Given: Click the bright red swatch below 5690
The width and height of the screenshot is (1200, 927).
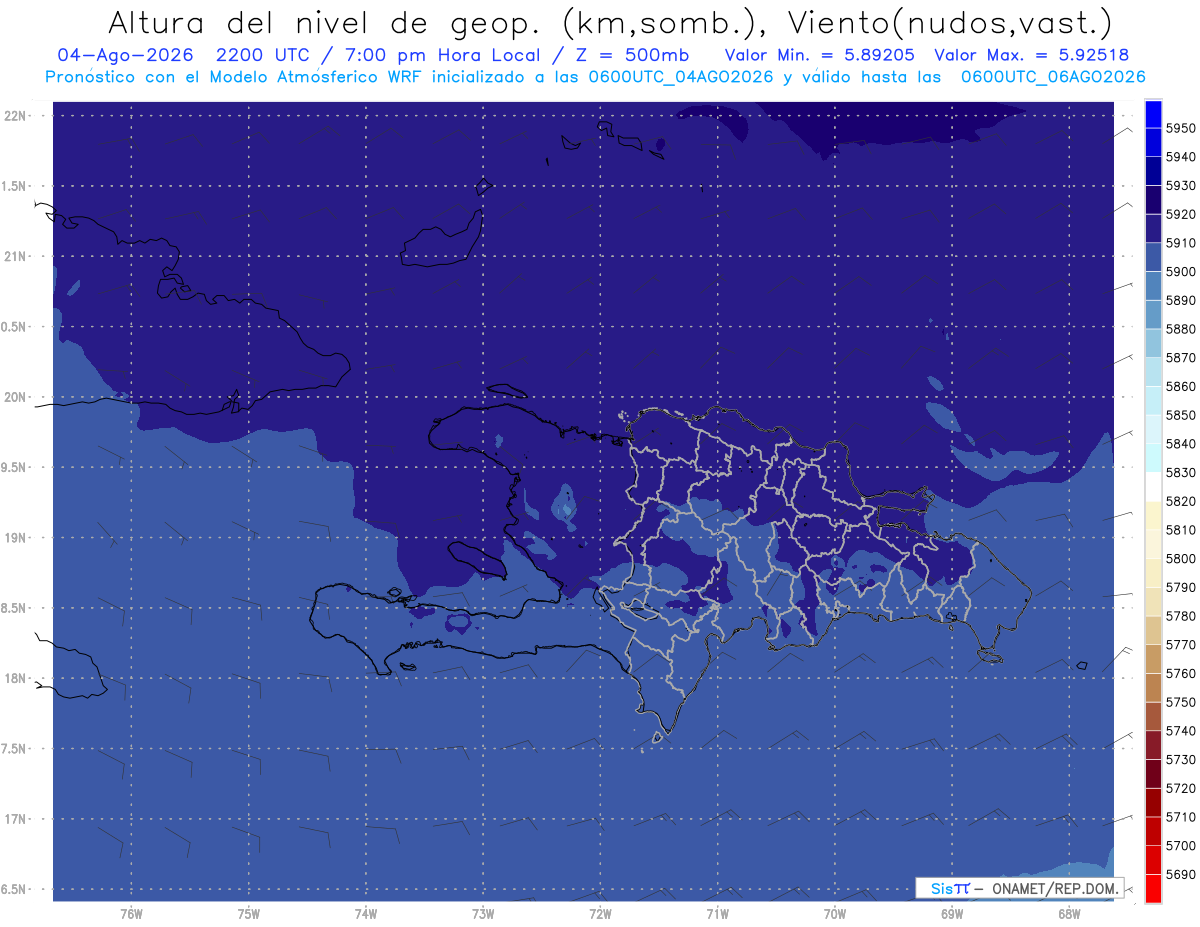Looking at the screenshot, I should pyautogui.click(x=1153, y=888).
